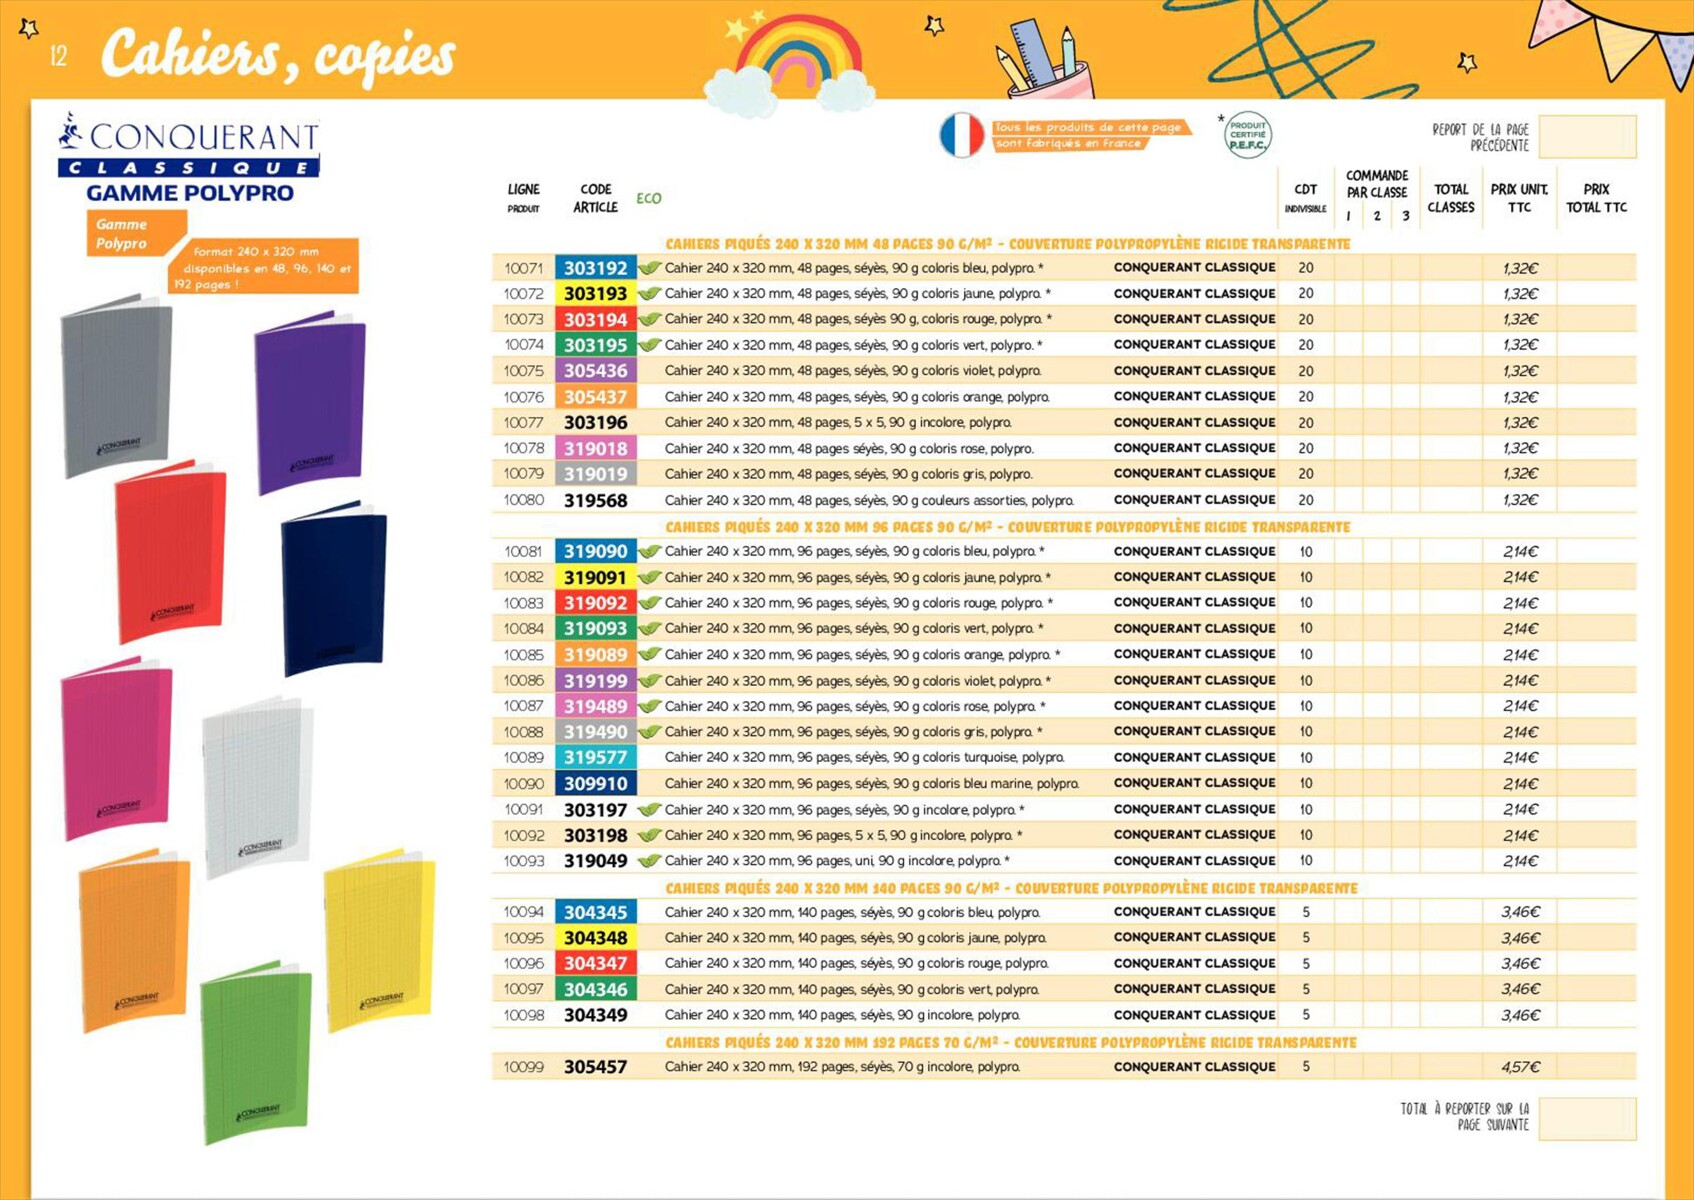Click the eco leaf icon on row 10087
Viewport: 1694px width, 1200px height.
pos(650,707)
